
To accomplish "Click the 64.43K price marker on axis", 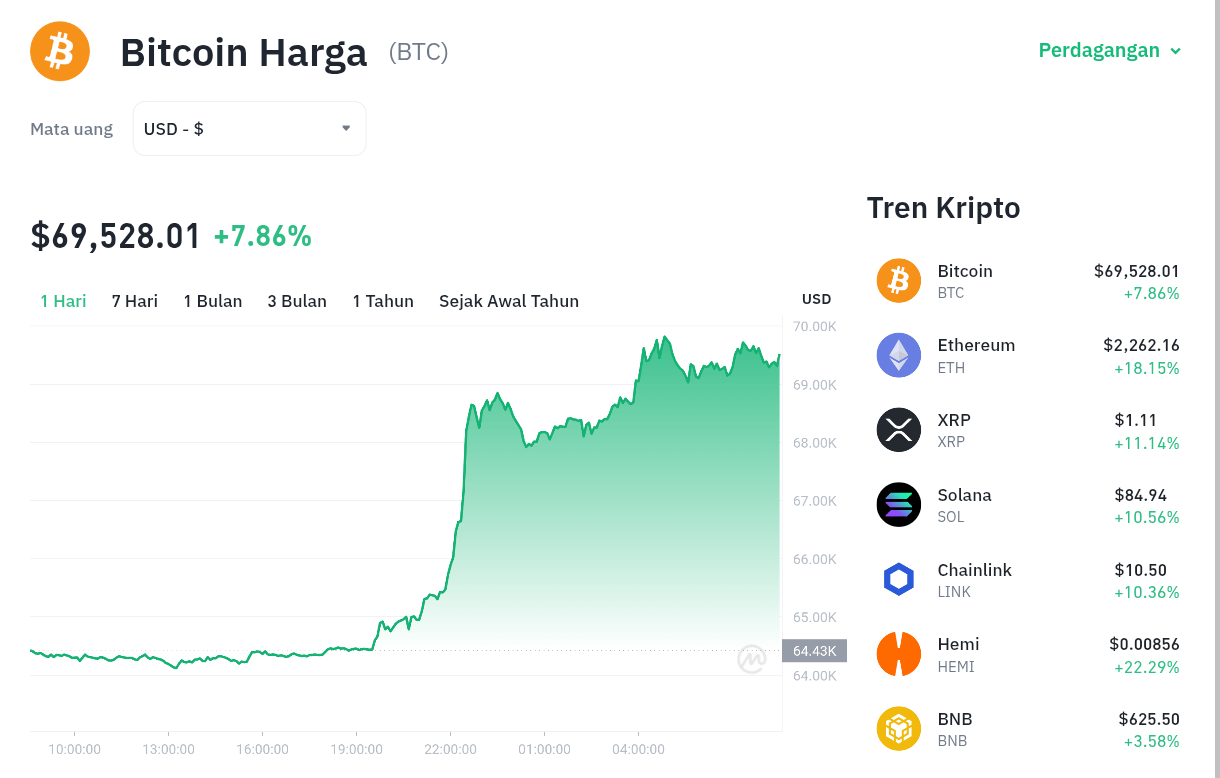I will pos(814,651).
